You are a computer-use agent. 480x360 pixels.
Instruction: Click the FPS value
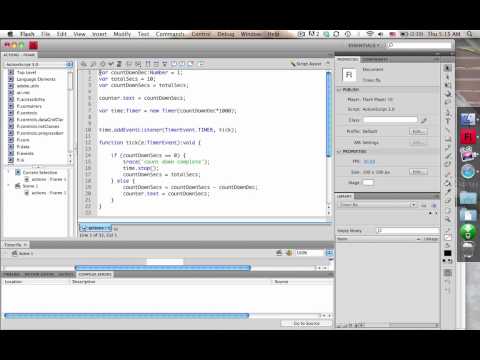pos(369,162)
